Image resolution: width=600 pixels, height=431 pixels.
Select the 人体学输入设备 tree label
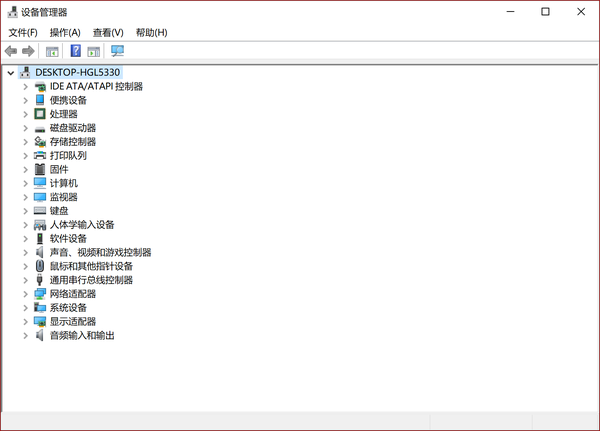point(82,225)
